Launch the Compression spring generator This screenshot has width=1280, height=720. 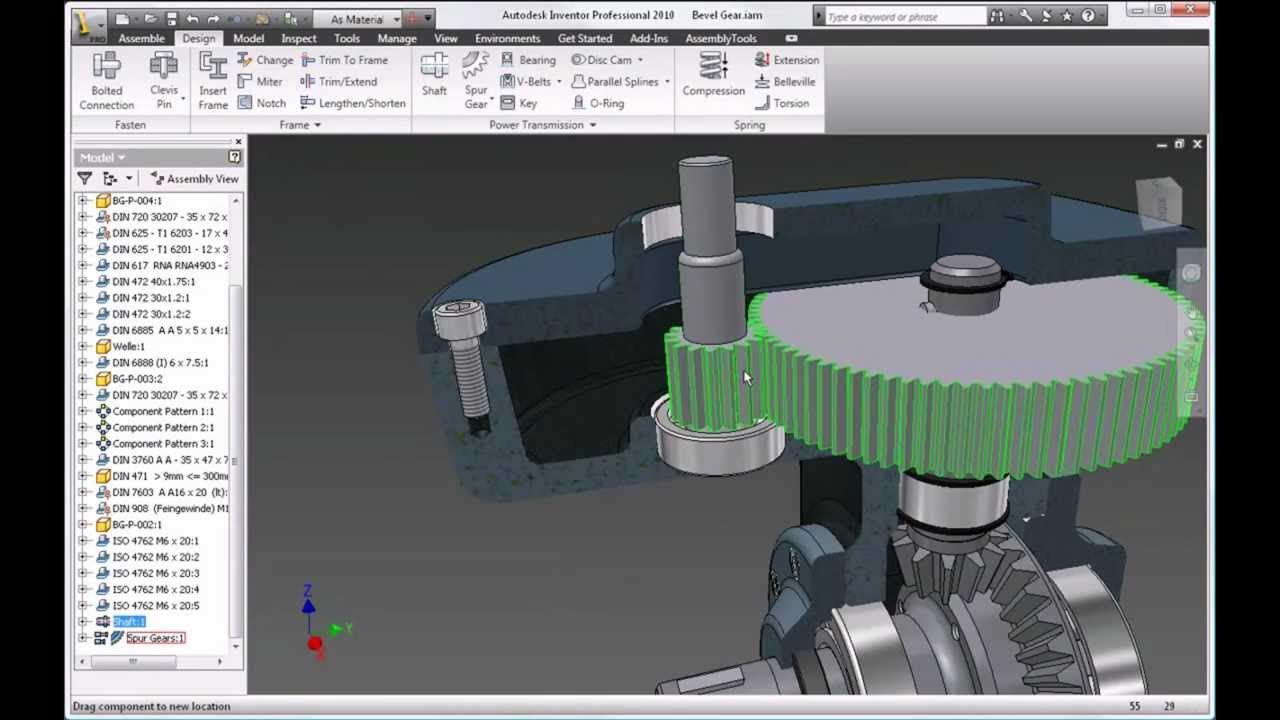[713, 75]
